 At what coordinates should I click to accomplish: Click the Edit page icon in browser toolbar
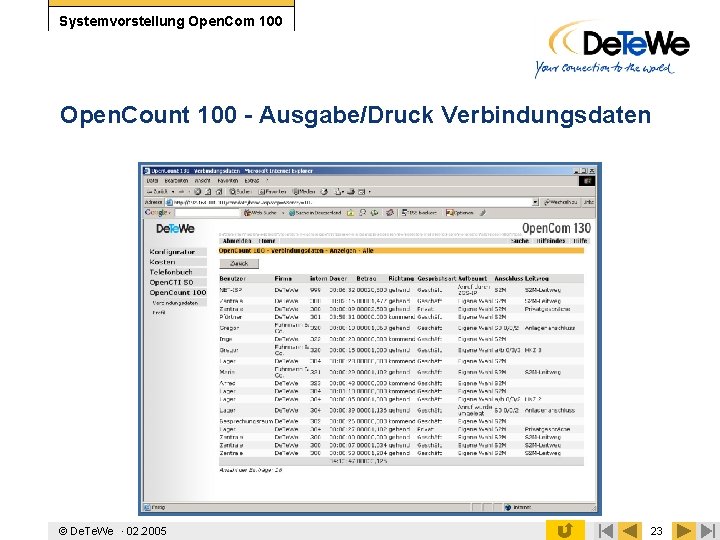click(361, 191)
